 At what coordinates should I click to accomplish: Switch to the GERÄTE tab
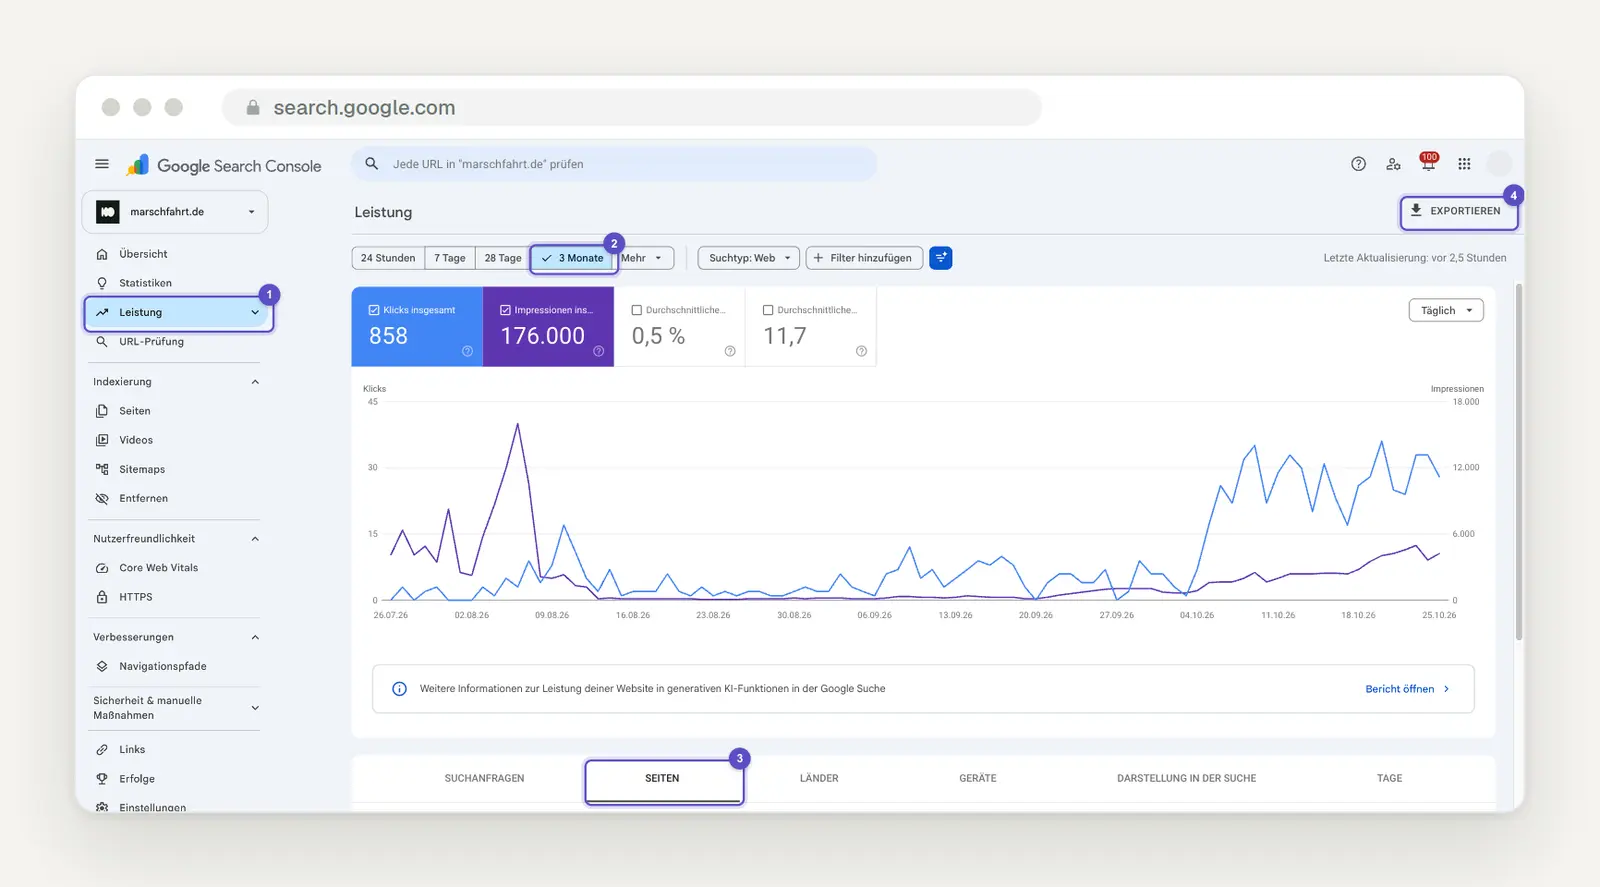tap(978, 778)
